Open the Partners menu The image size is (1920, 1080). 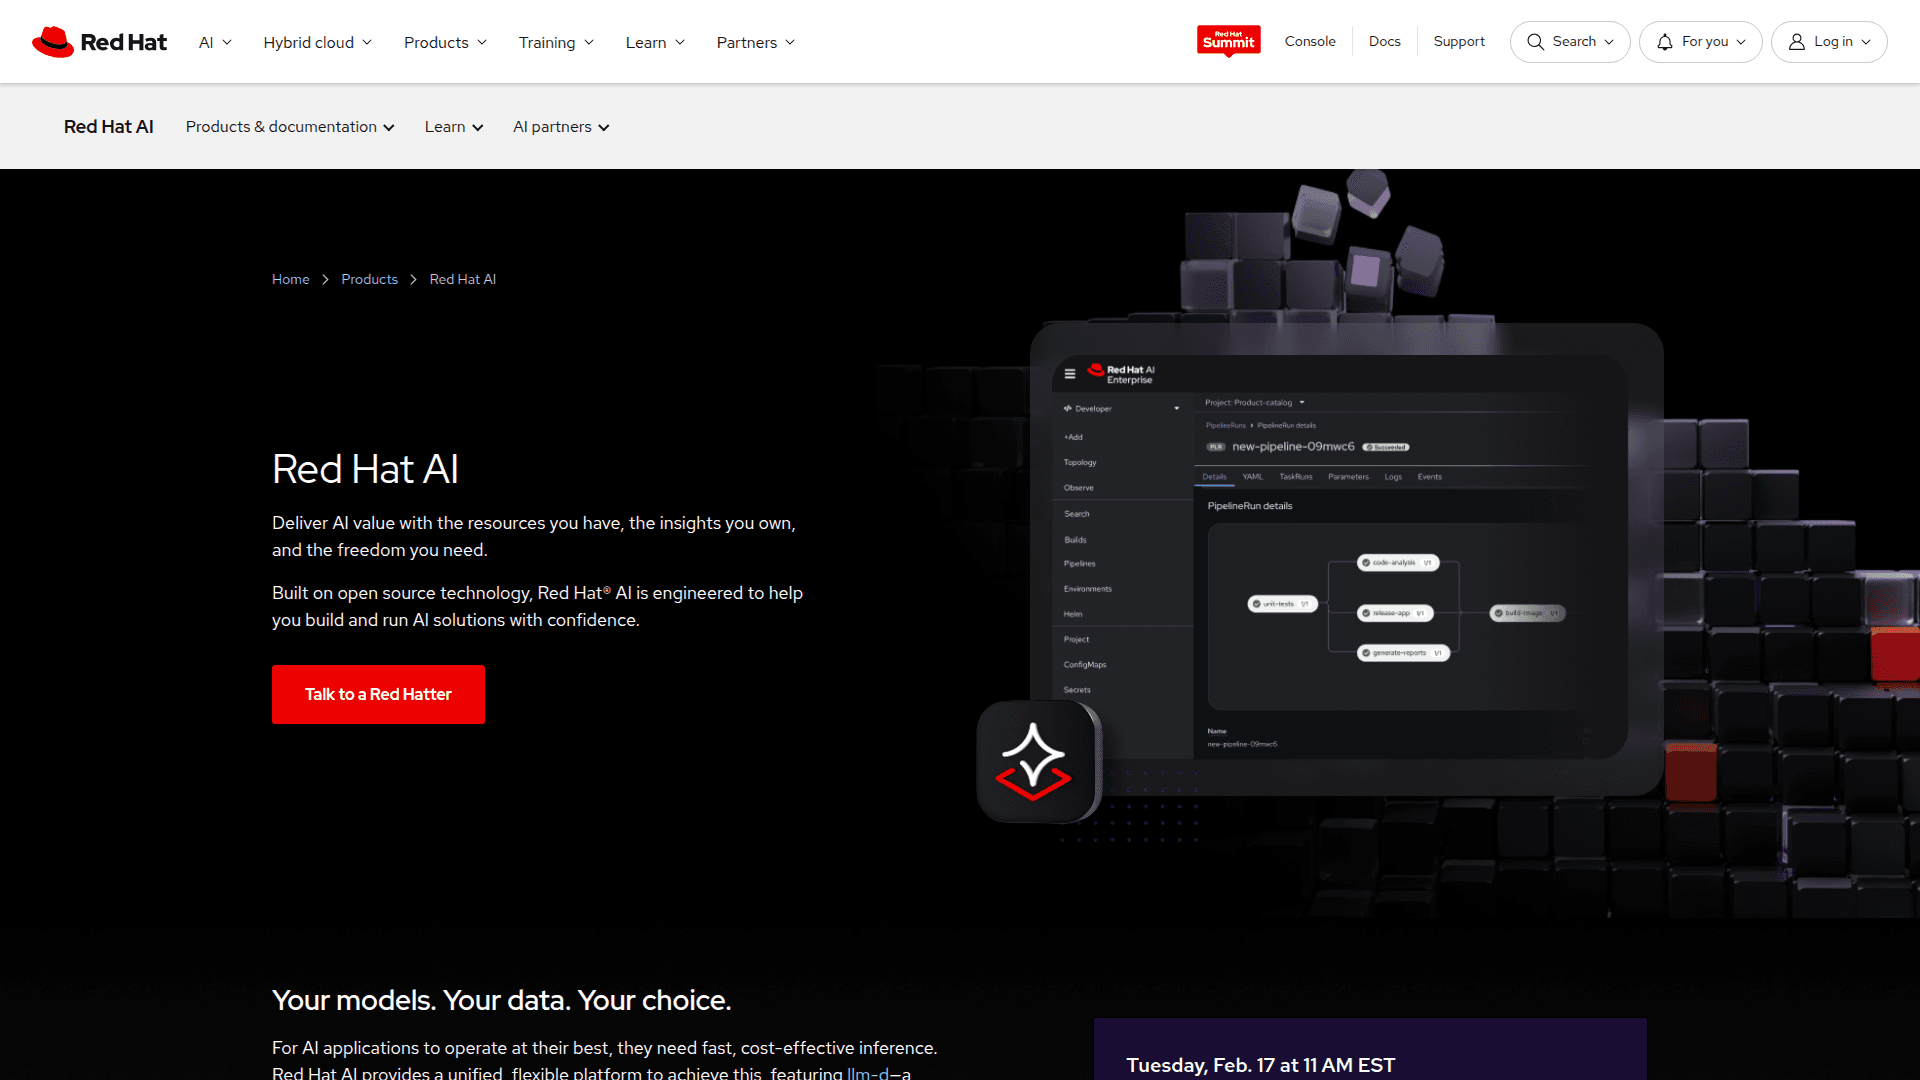point(755,42)
